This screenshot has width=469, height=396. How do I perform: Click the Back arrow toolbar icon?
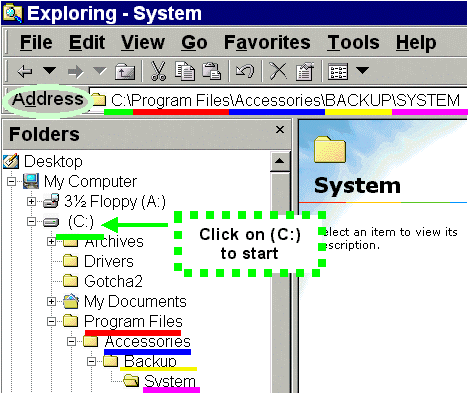[x=25, y=71]
